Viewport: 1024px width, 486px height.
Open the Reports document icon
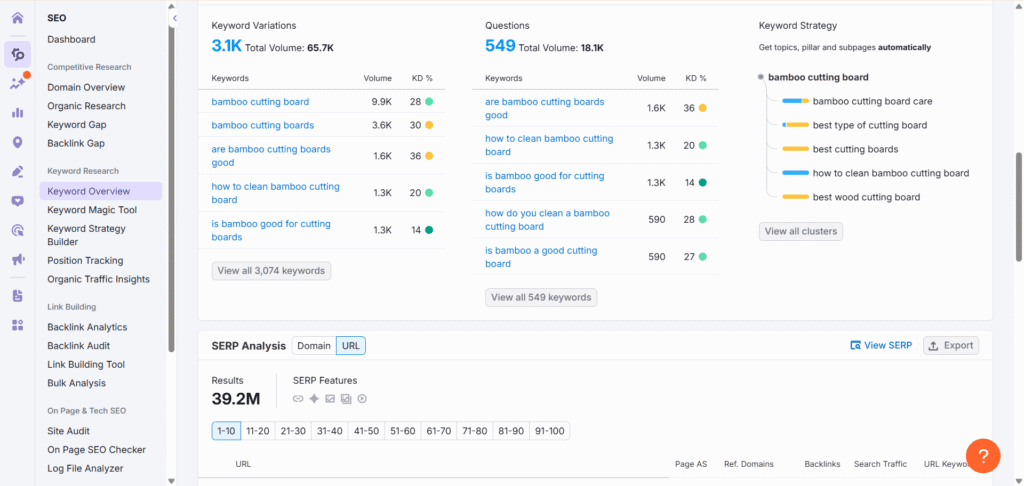pyautogui.click(x=18, y=296)
